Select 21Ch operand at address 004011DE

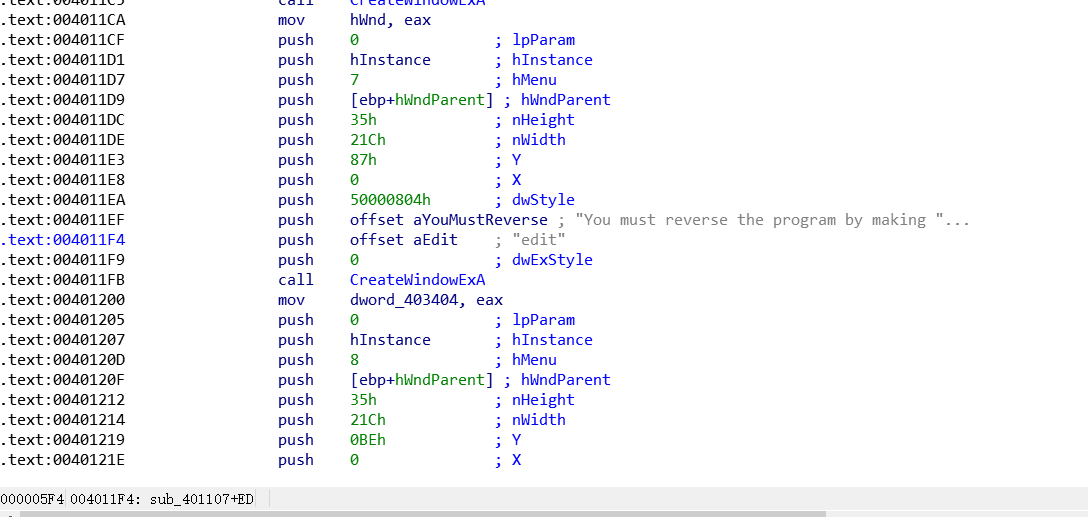(x=368, y=140)
